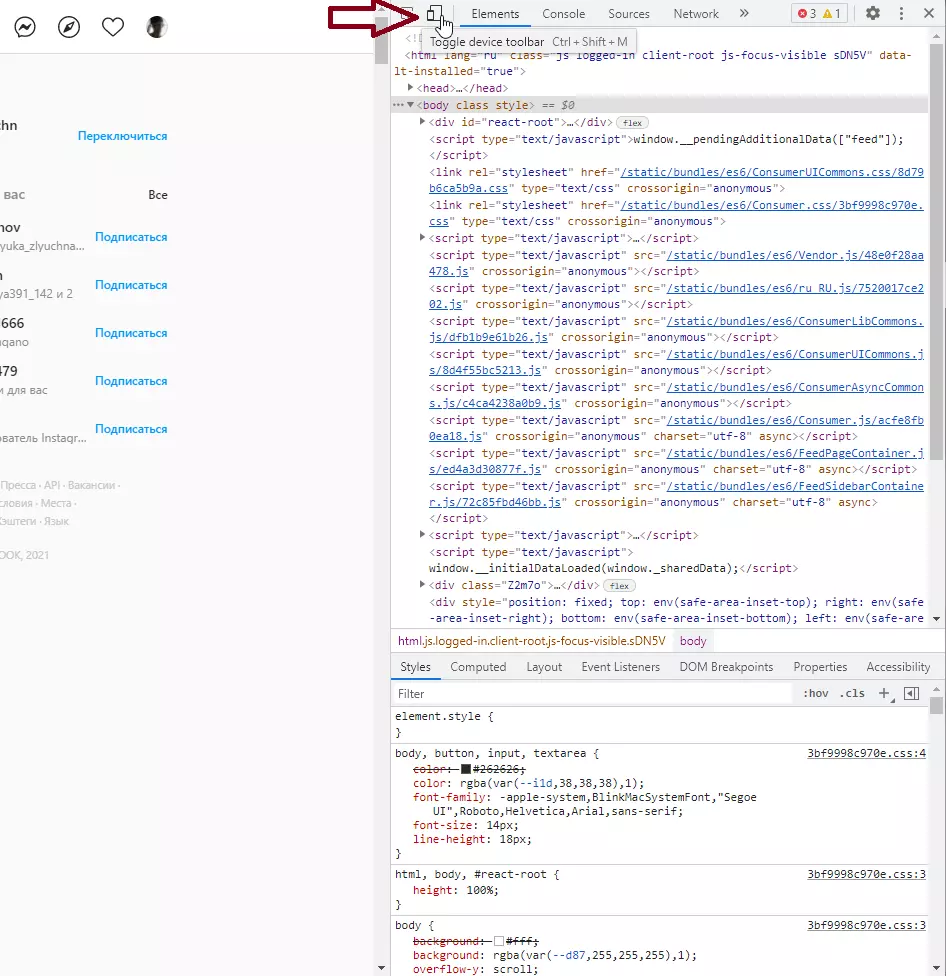Switch to the Console tab
This screenshot has width=946, height=976.
pos(563,14)
